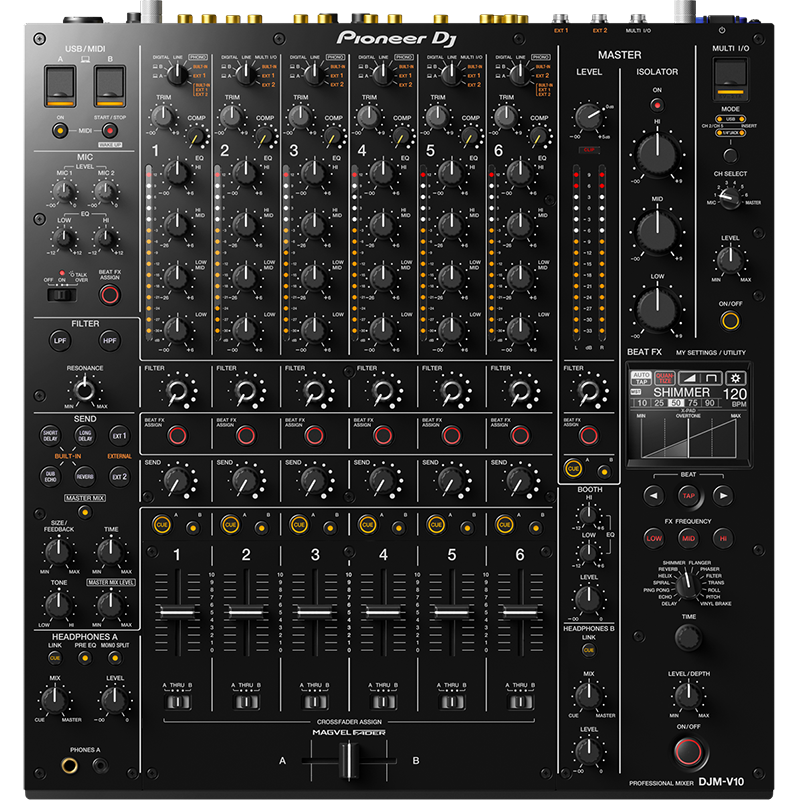The image size is (800, 800).
Task: Click the MAGVEL crossfader cap
Action: (349, 761)
